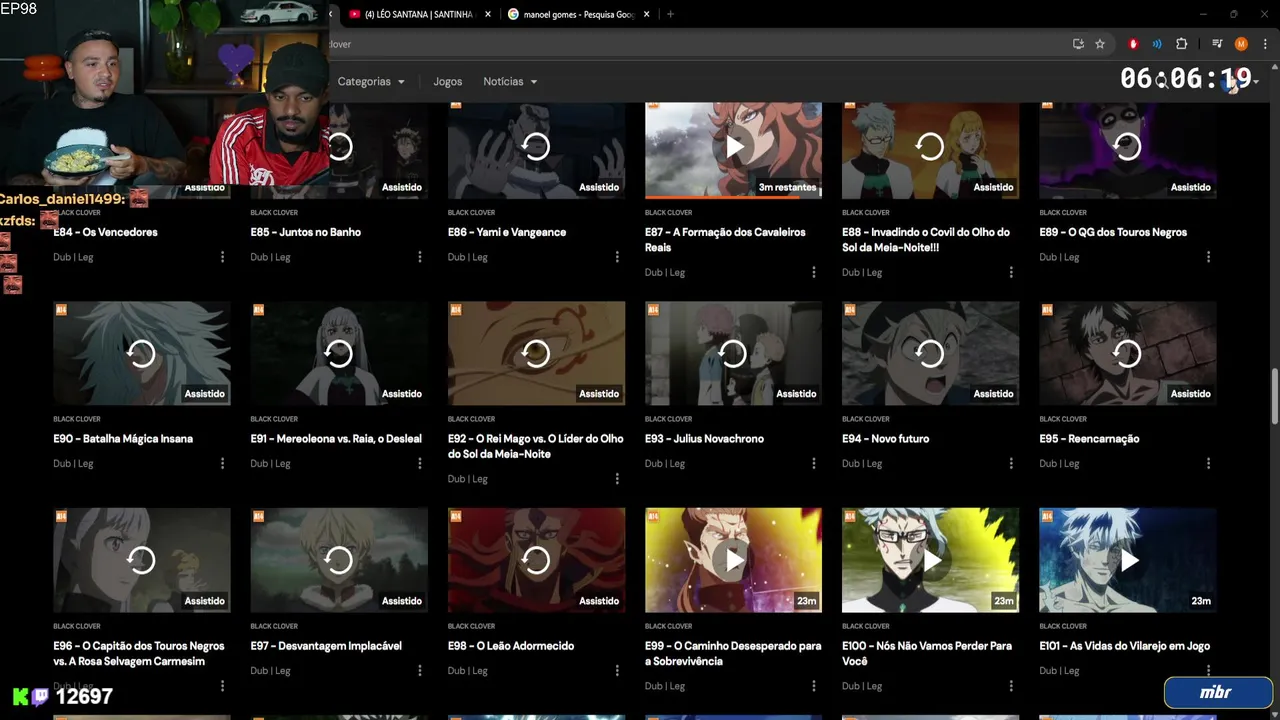Replay episode E95 Reencarnação
Viewport: 1280px width, 720px height.
pos(1127,354)
